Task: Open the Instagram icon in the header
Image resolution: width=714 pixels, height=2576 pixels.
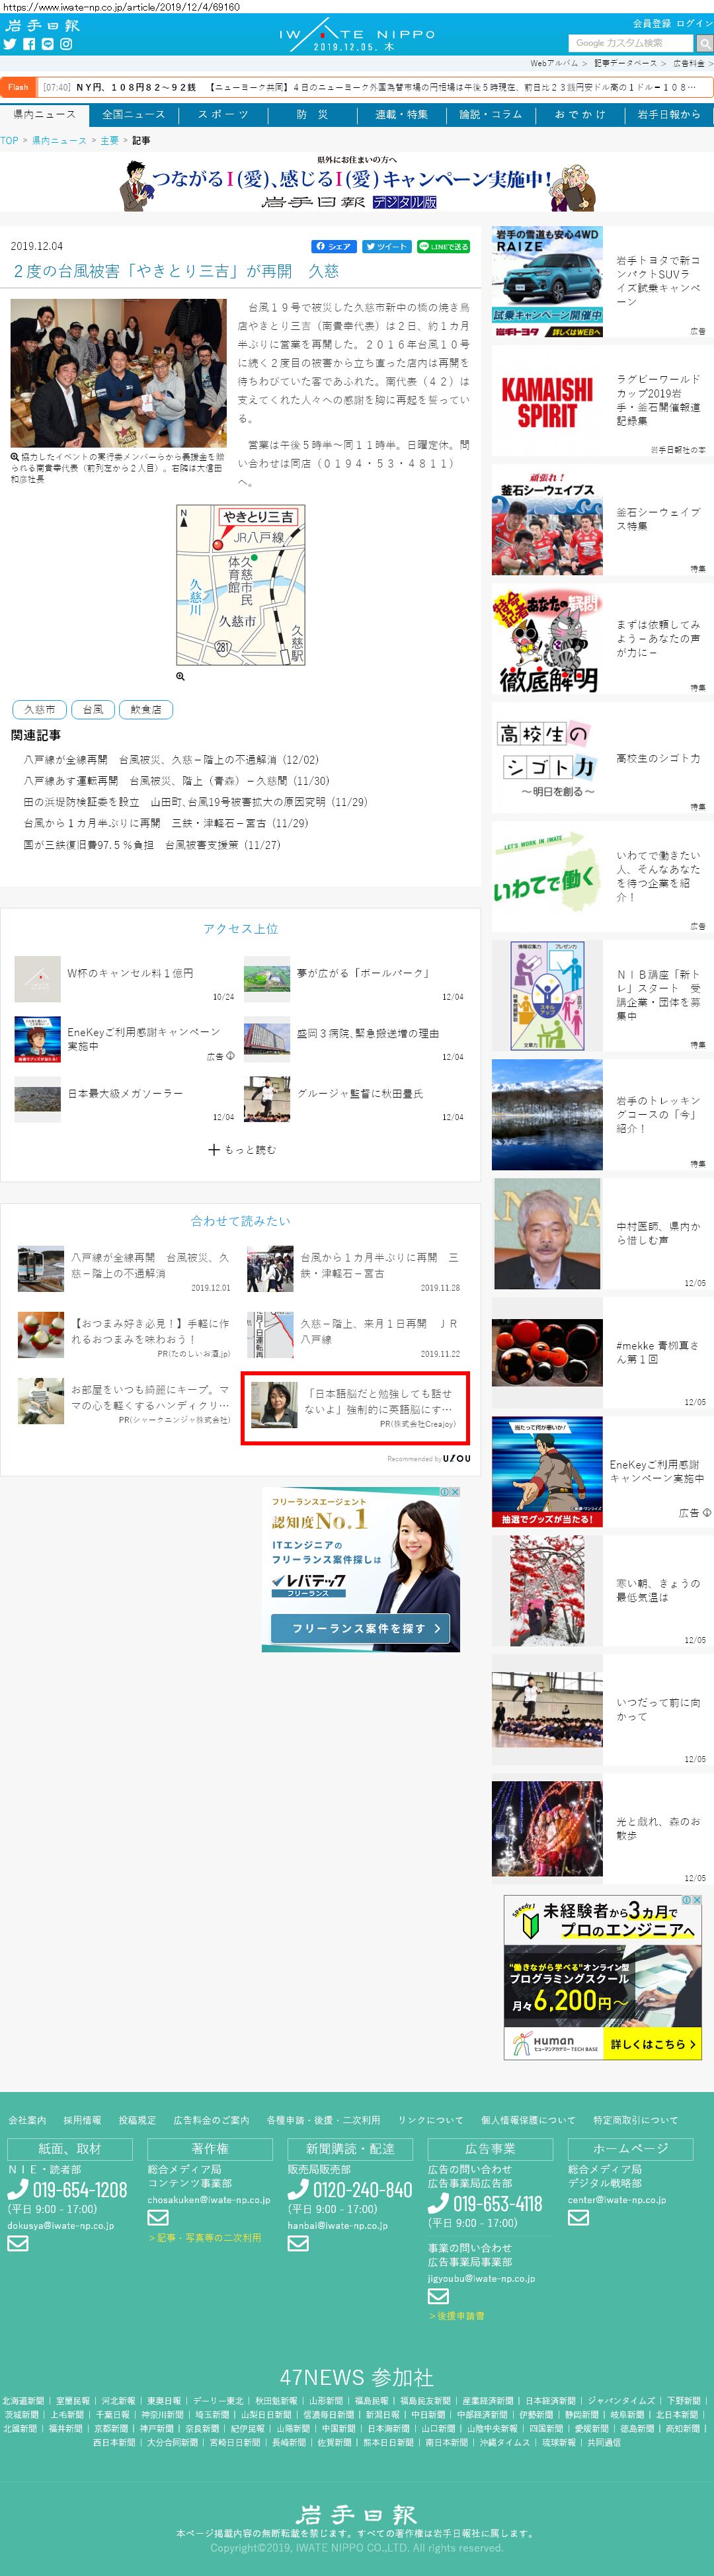Action: (66, 44)
